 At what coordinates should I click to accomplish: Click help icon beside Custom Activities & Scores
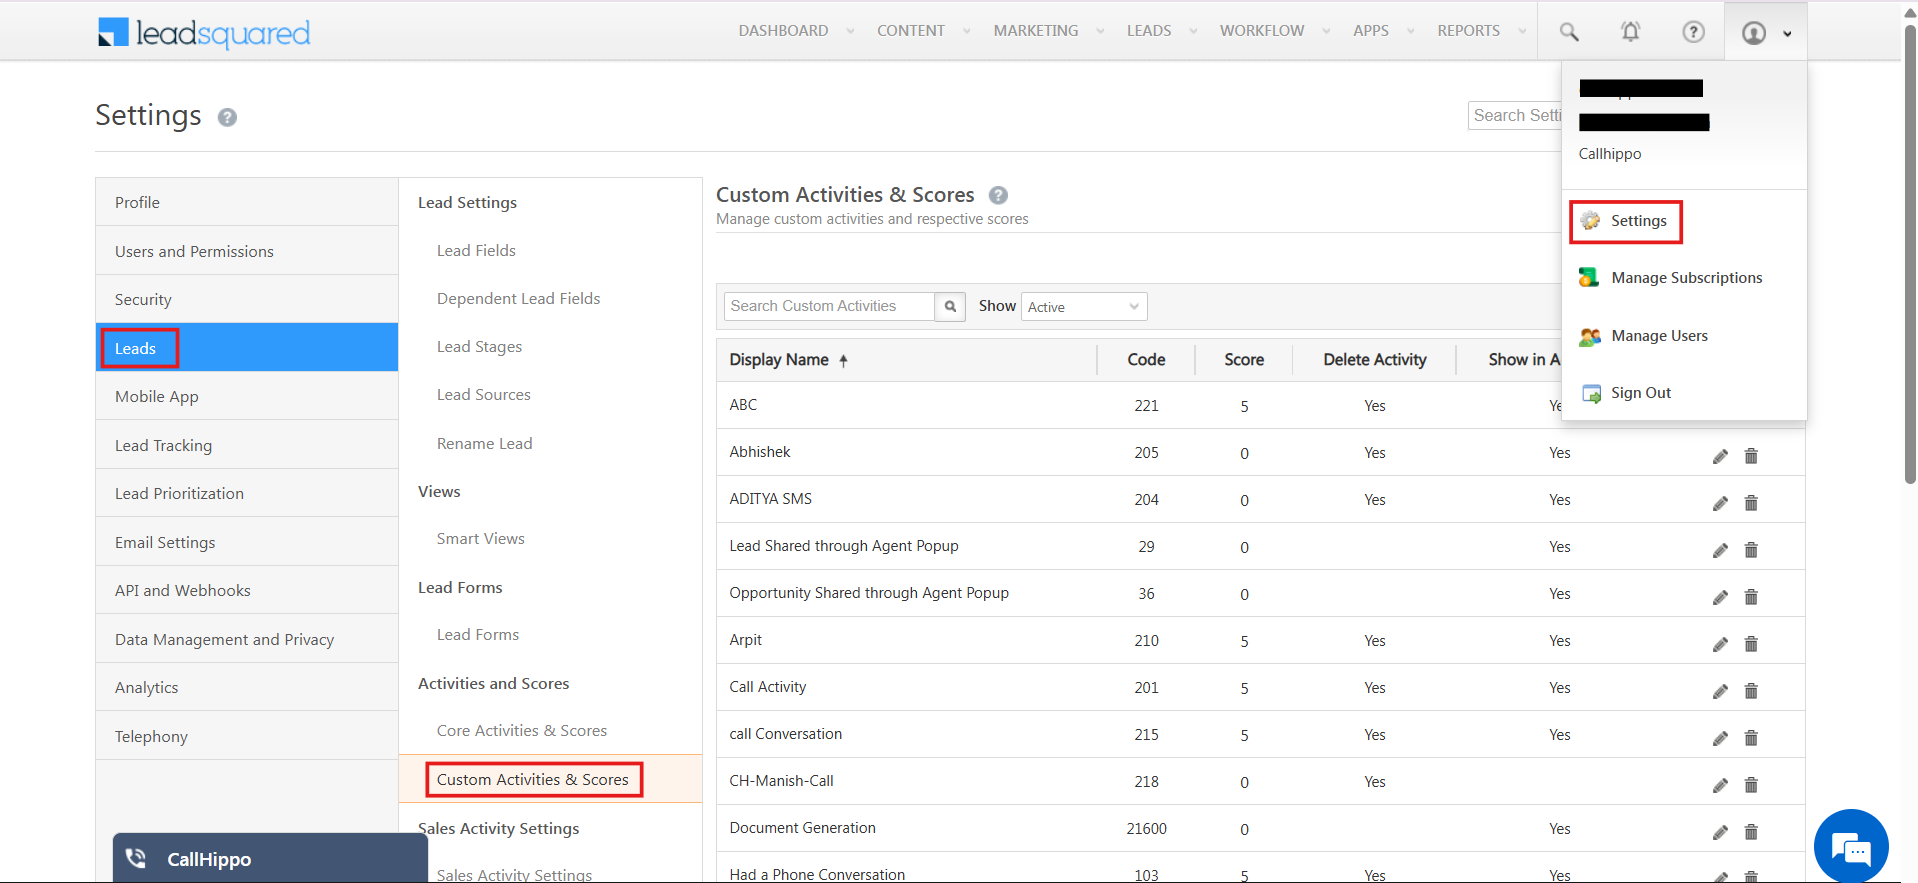point(998,195)
